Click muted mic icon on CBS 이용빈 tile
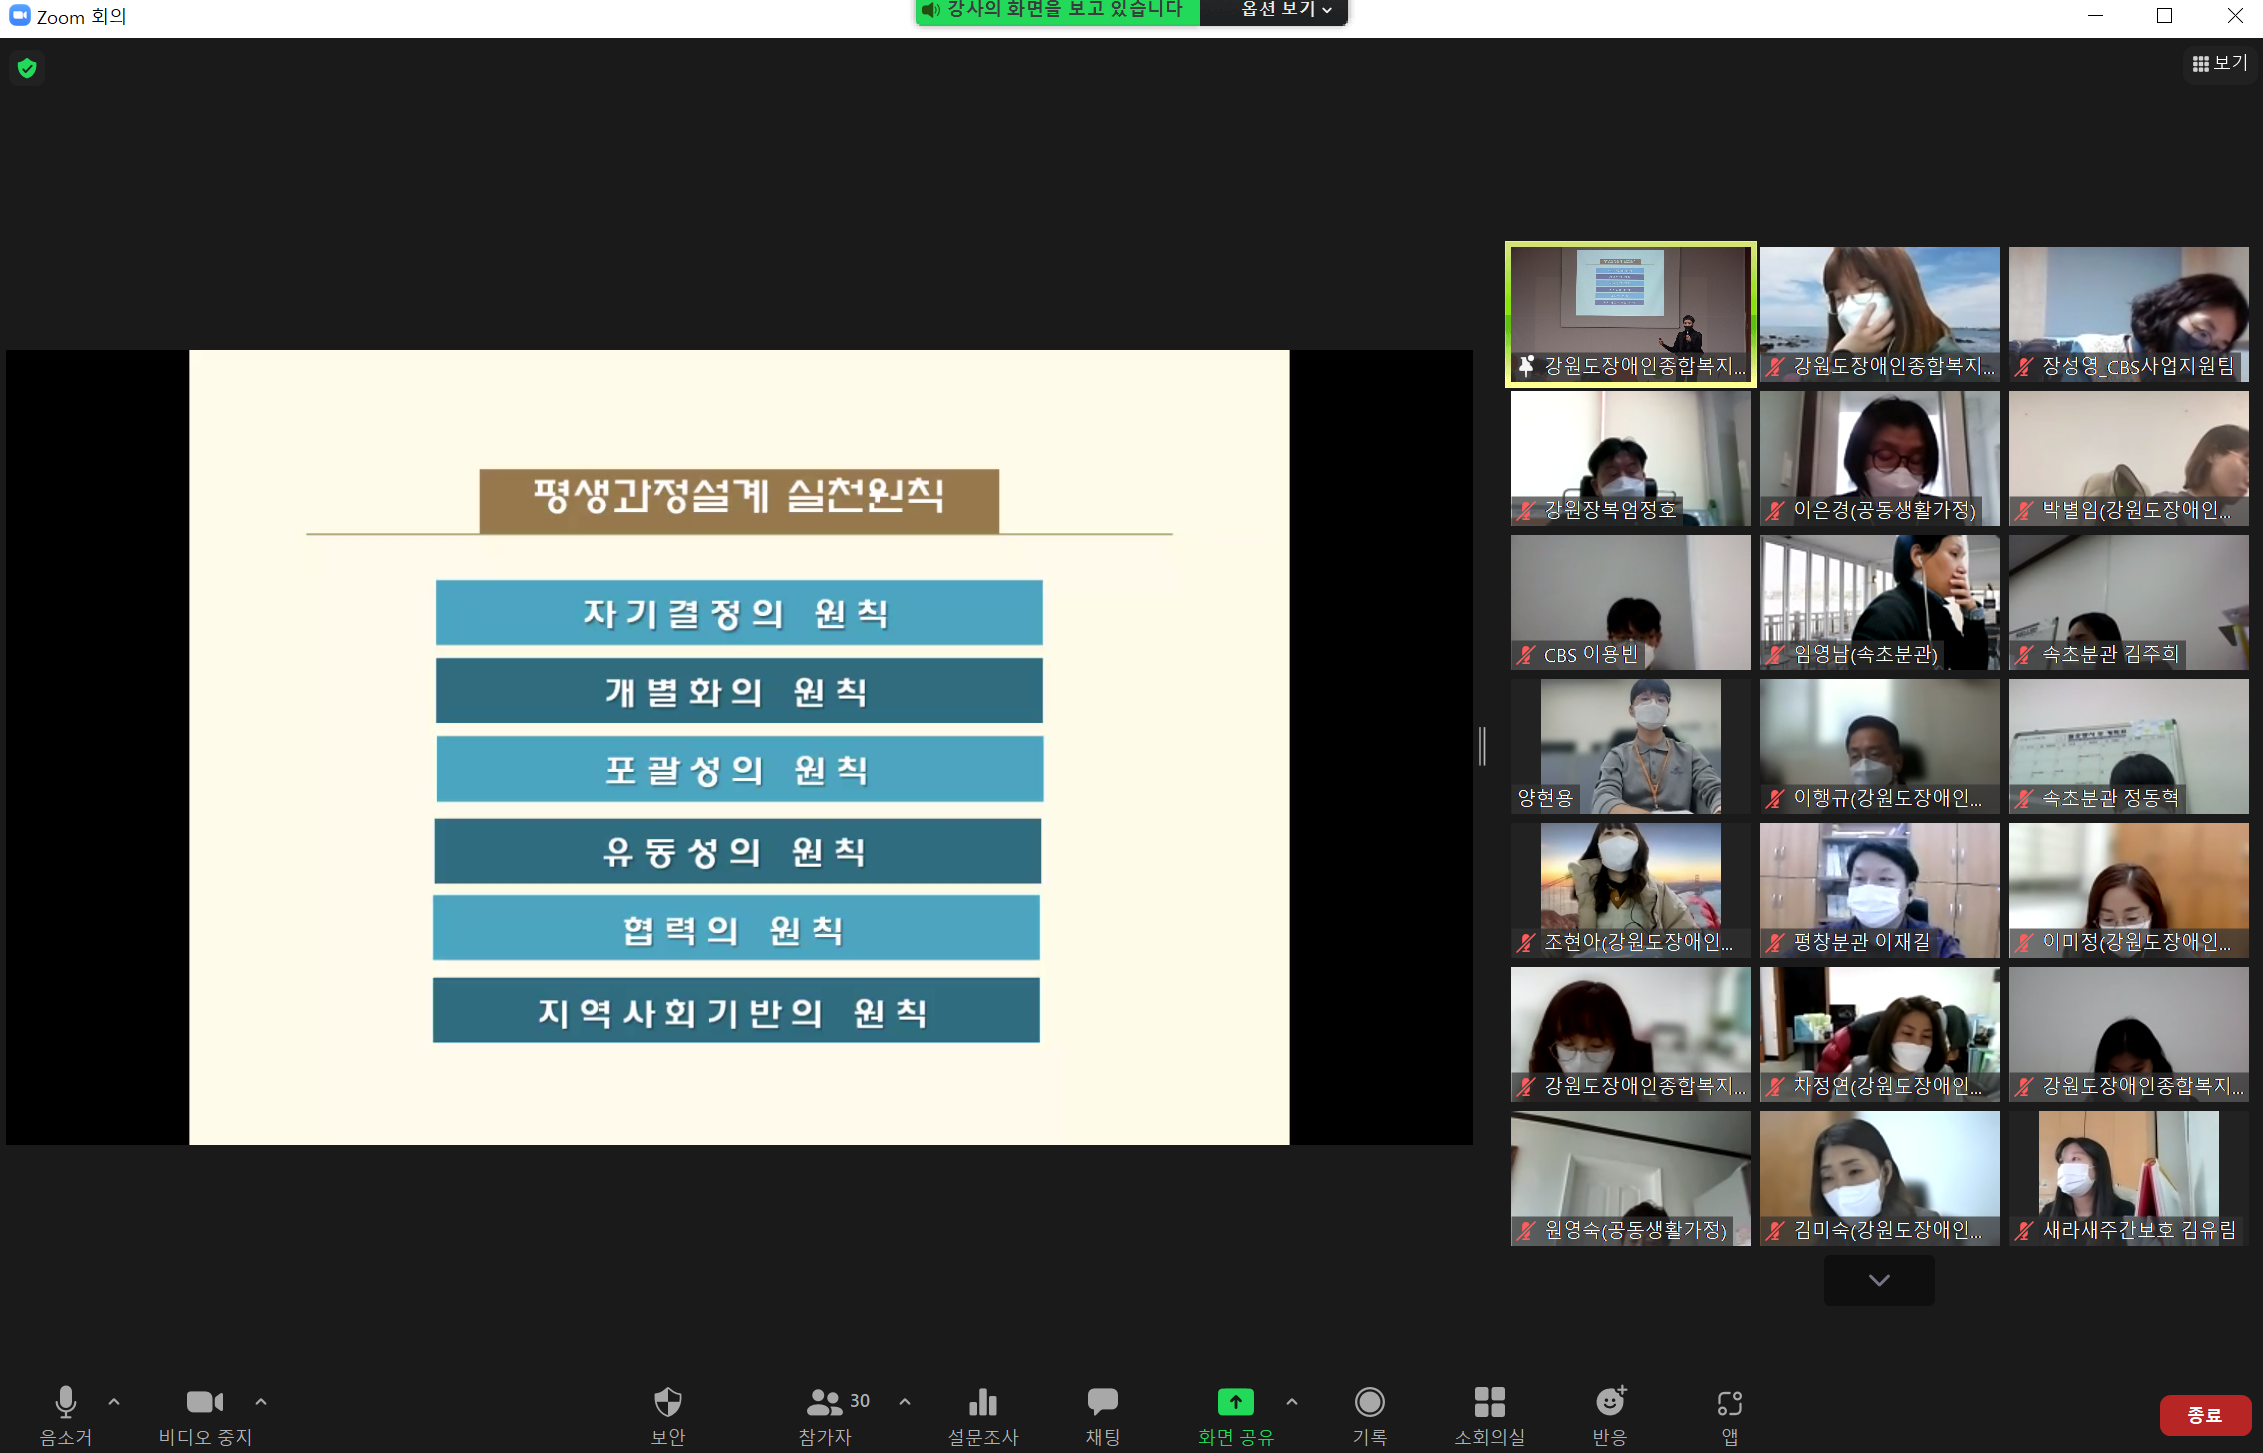Viewport: 2263px width, 1453px height. point(1526,655)
